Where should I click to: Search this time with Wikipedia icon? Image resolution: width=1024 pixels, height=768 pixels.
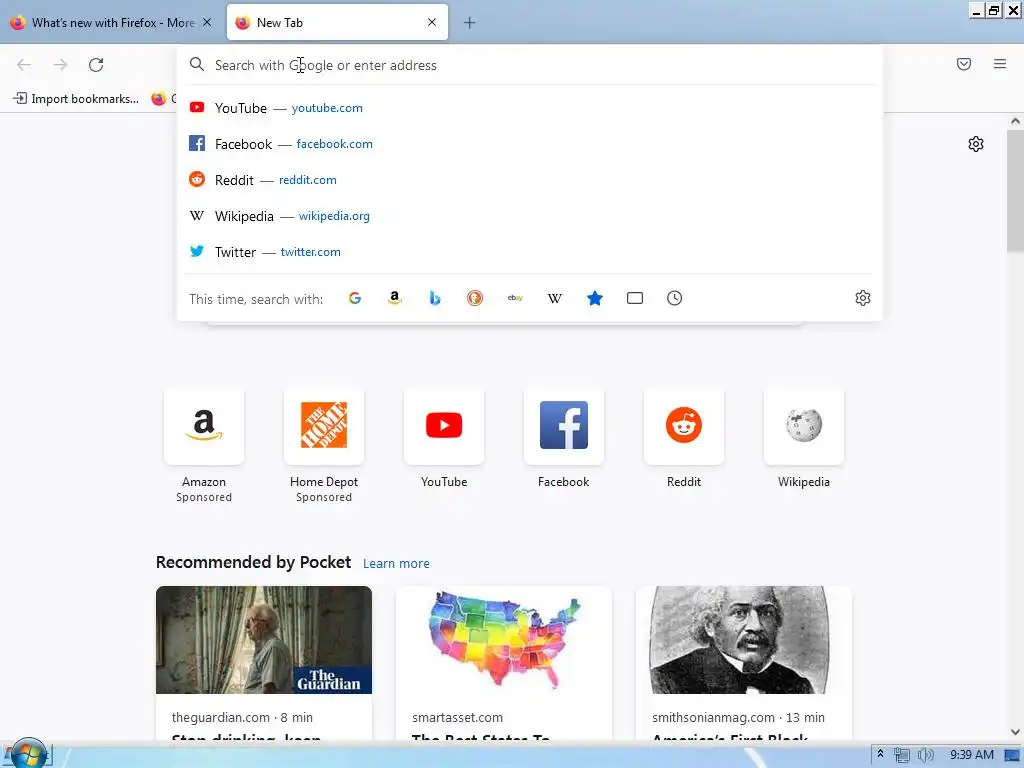tap(555, 298)
